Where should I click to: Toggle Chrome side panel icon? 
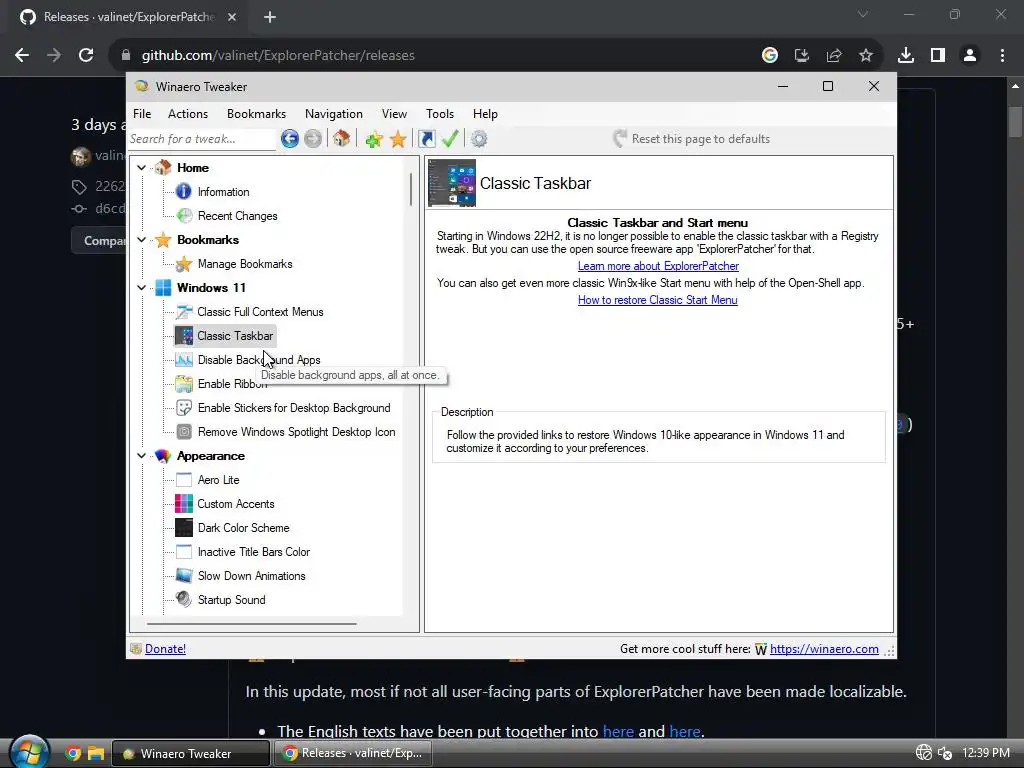tap(938, 56)
